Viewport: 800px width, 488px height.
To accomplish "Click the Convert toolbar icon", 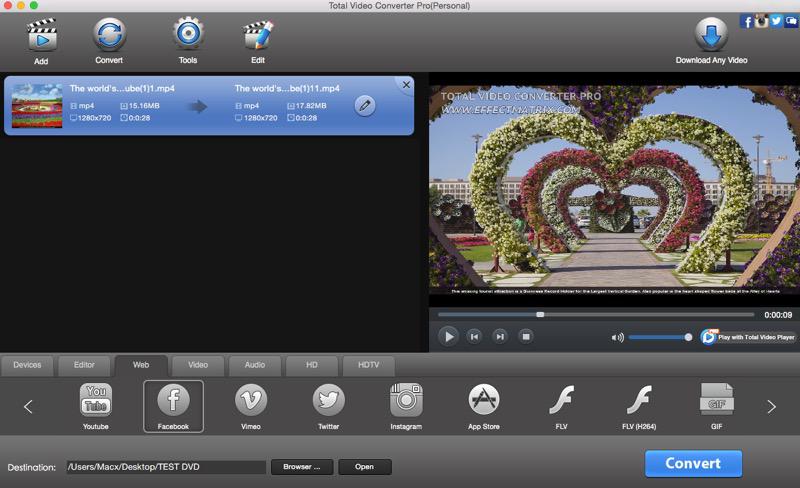I will coord(109,34).
